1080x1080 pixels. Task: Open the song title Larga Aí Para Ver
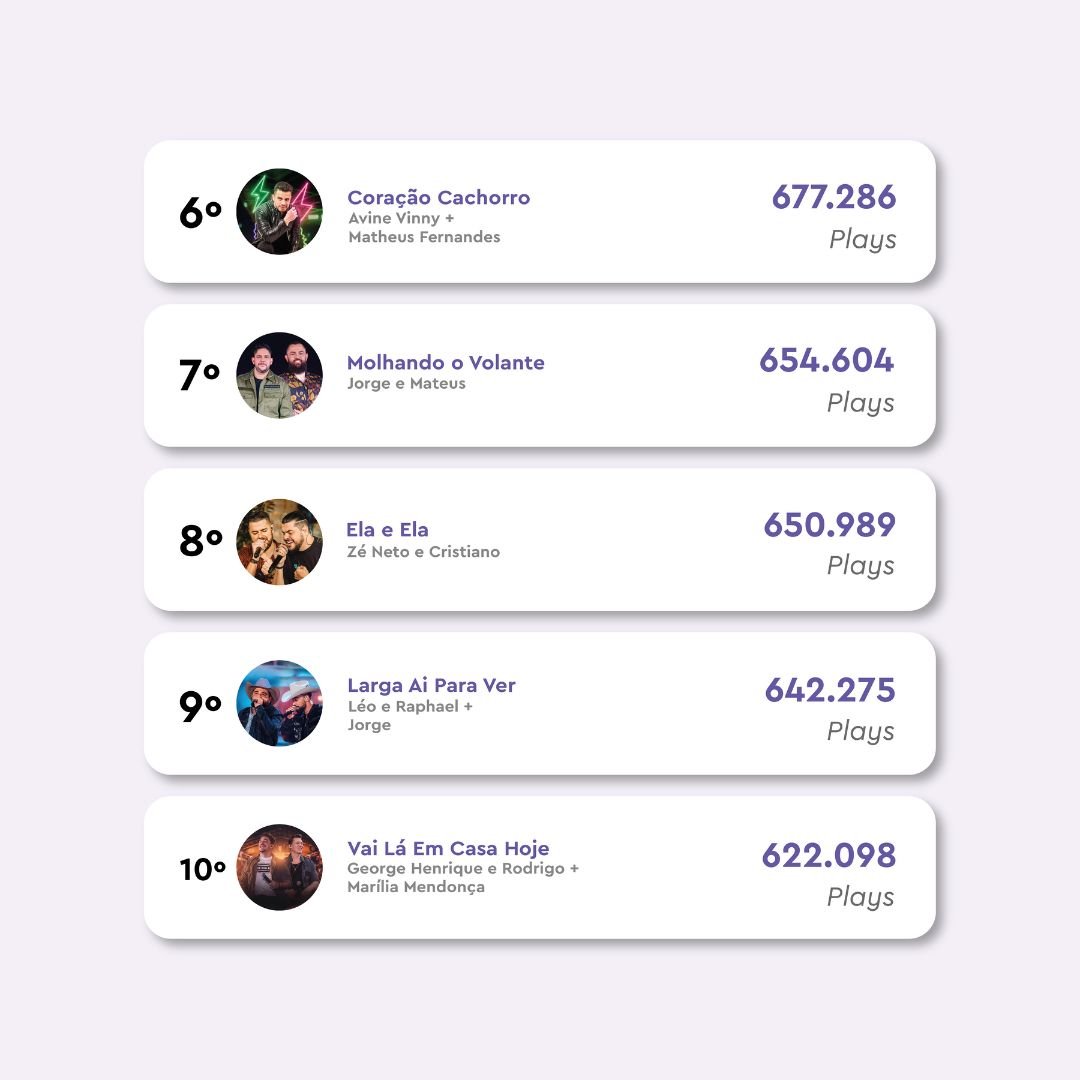431,685
